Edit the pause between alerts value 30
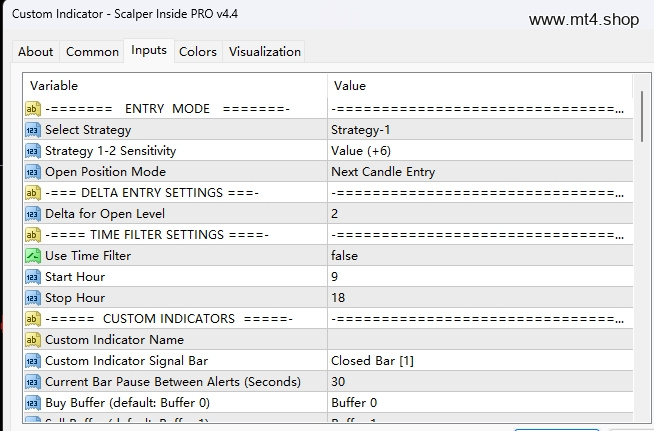654x431 pixels. pos(480,382)
